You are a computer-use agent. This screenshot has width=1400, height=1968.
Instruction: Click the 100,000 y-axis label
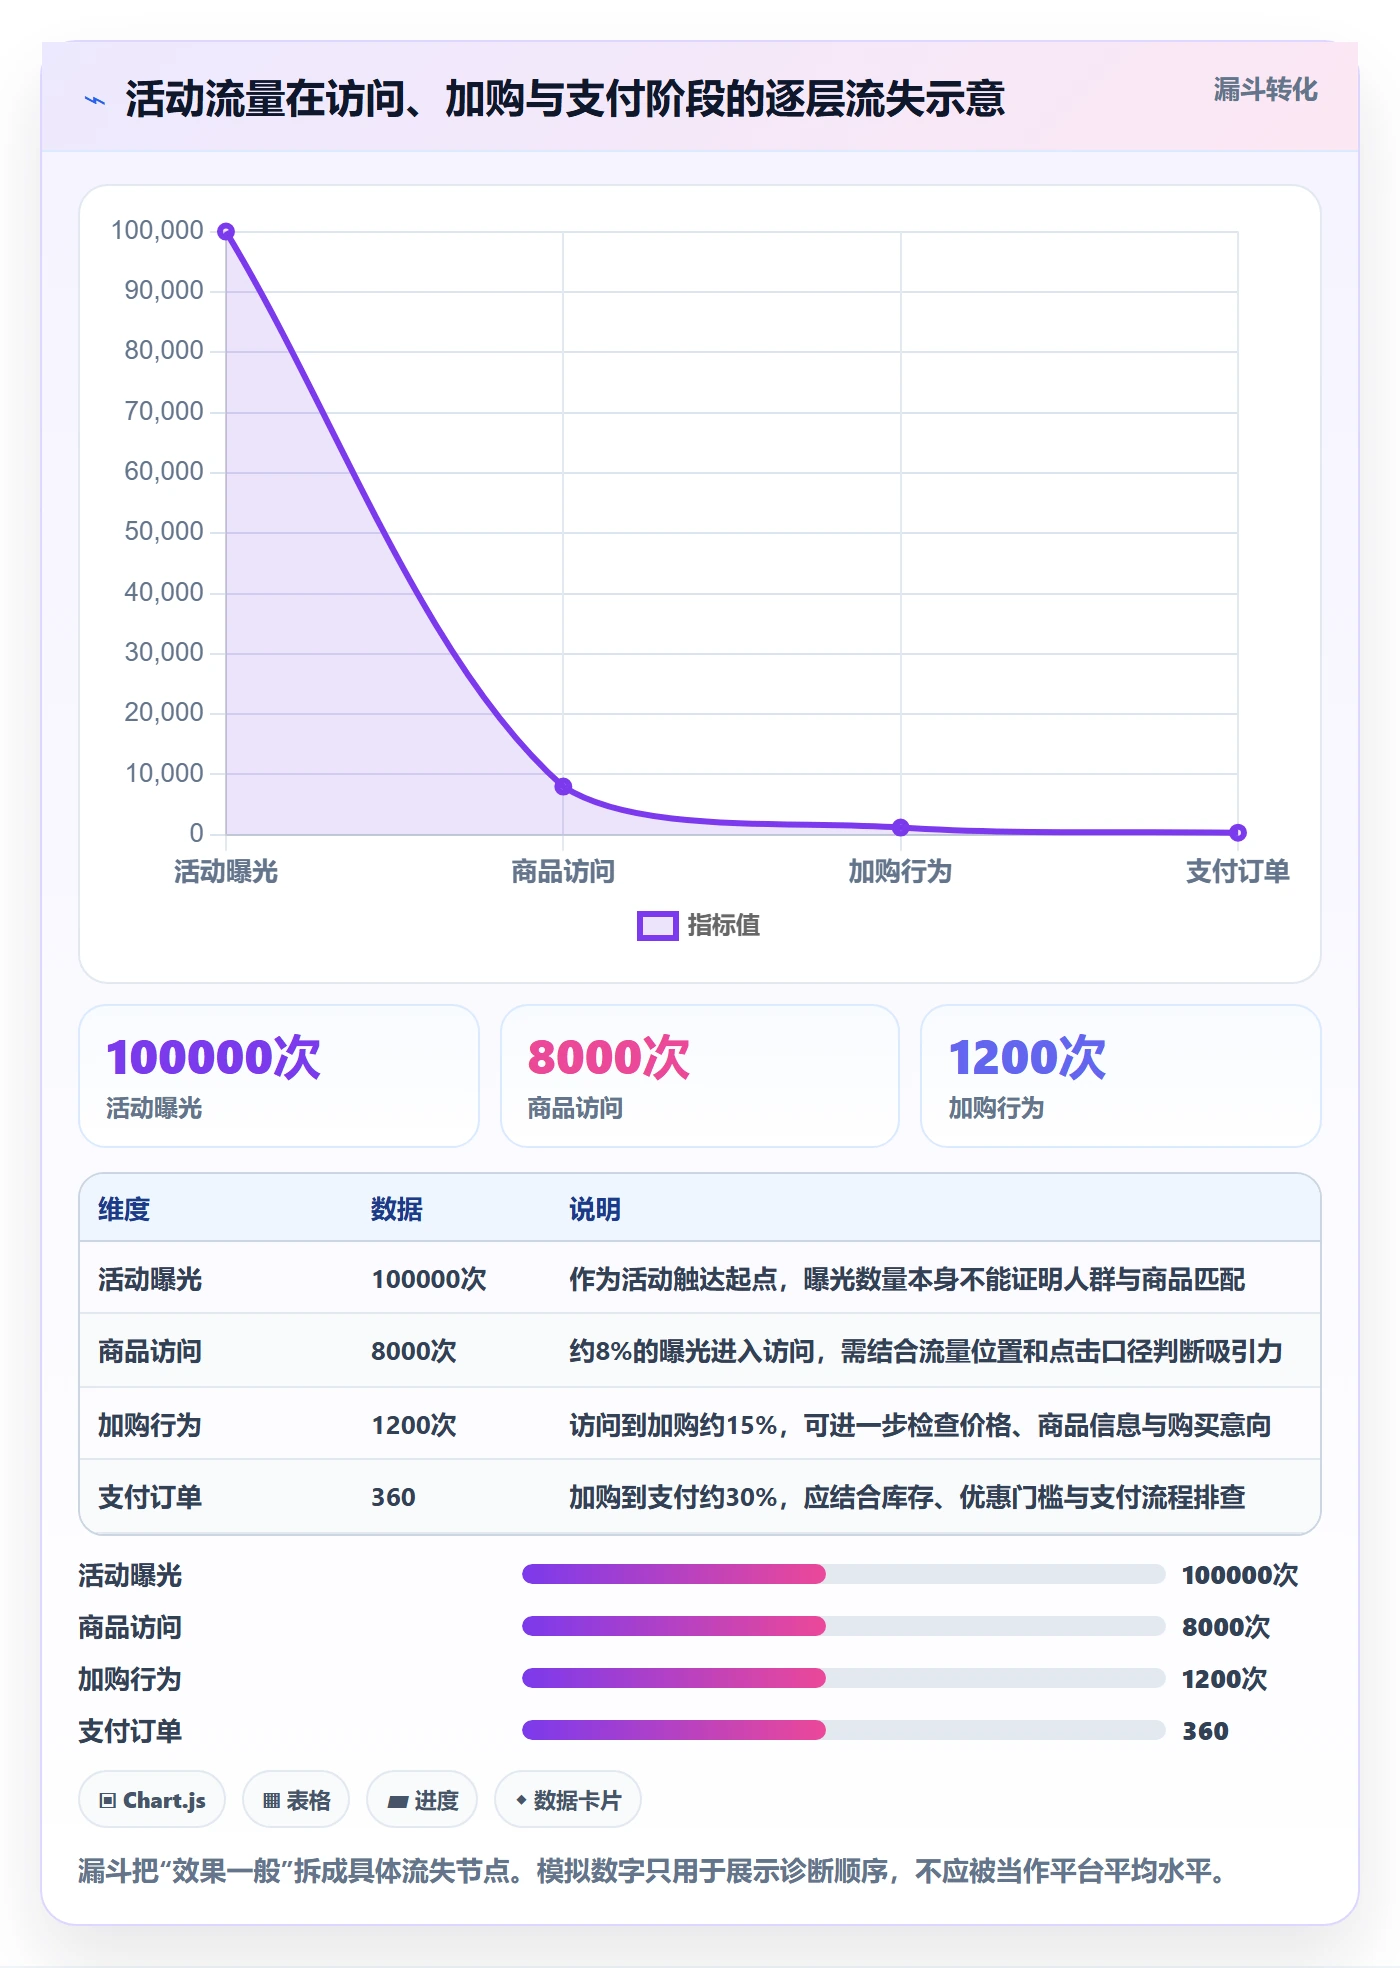point(157,231)
